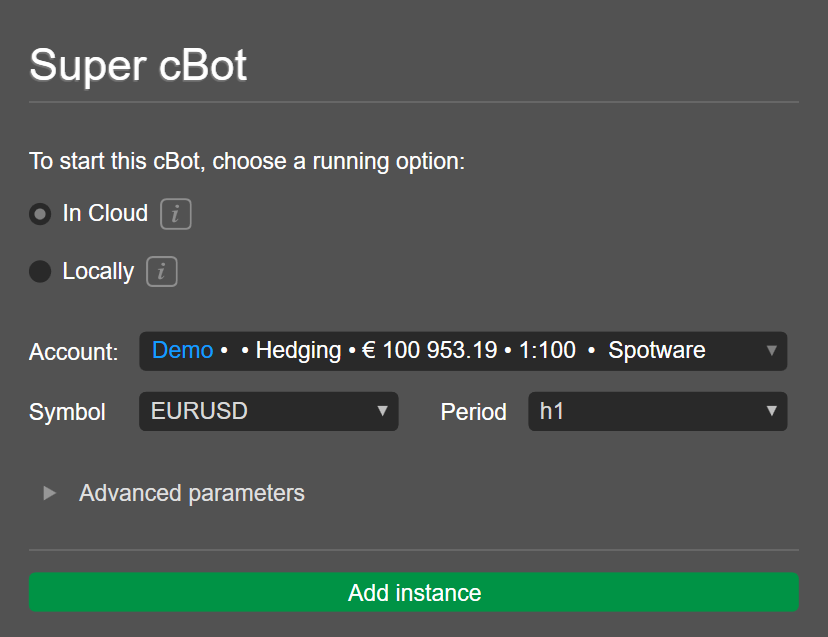828x637 pixels.
Task: Click the Super cBot title
Action: pyautogui.click(x=138, y=66)
